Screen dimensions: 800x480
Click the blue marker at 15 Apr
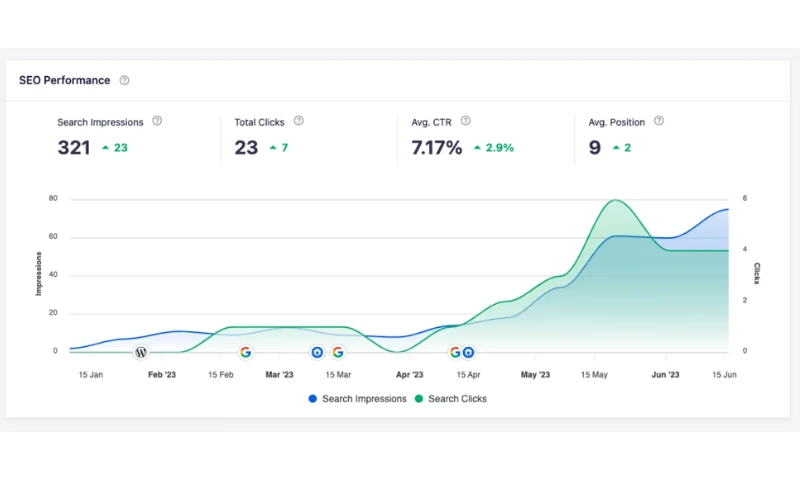[468, 352]
